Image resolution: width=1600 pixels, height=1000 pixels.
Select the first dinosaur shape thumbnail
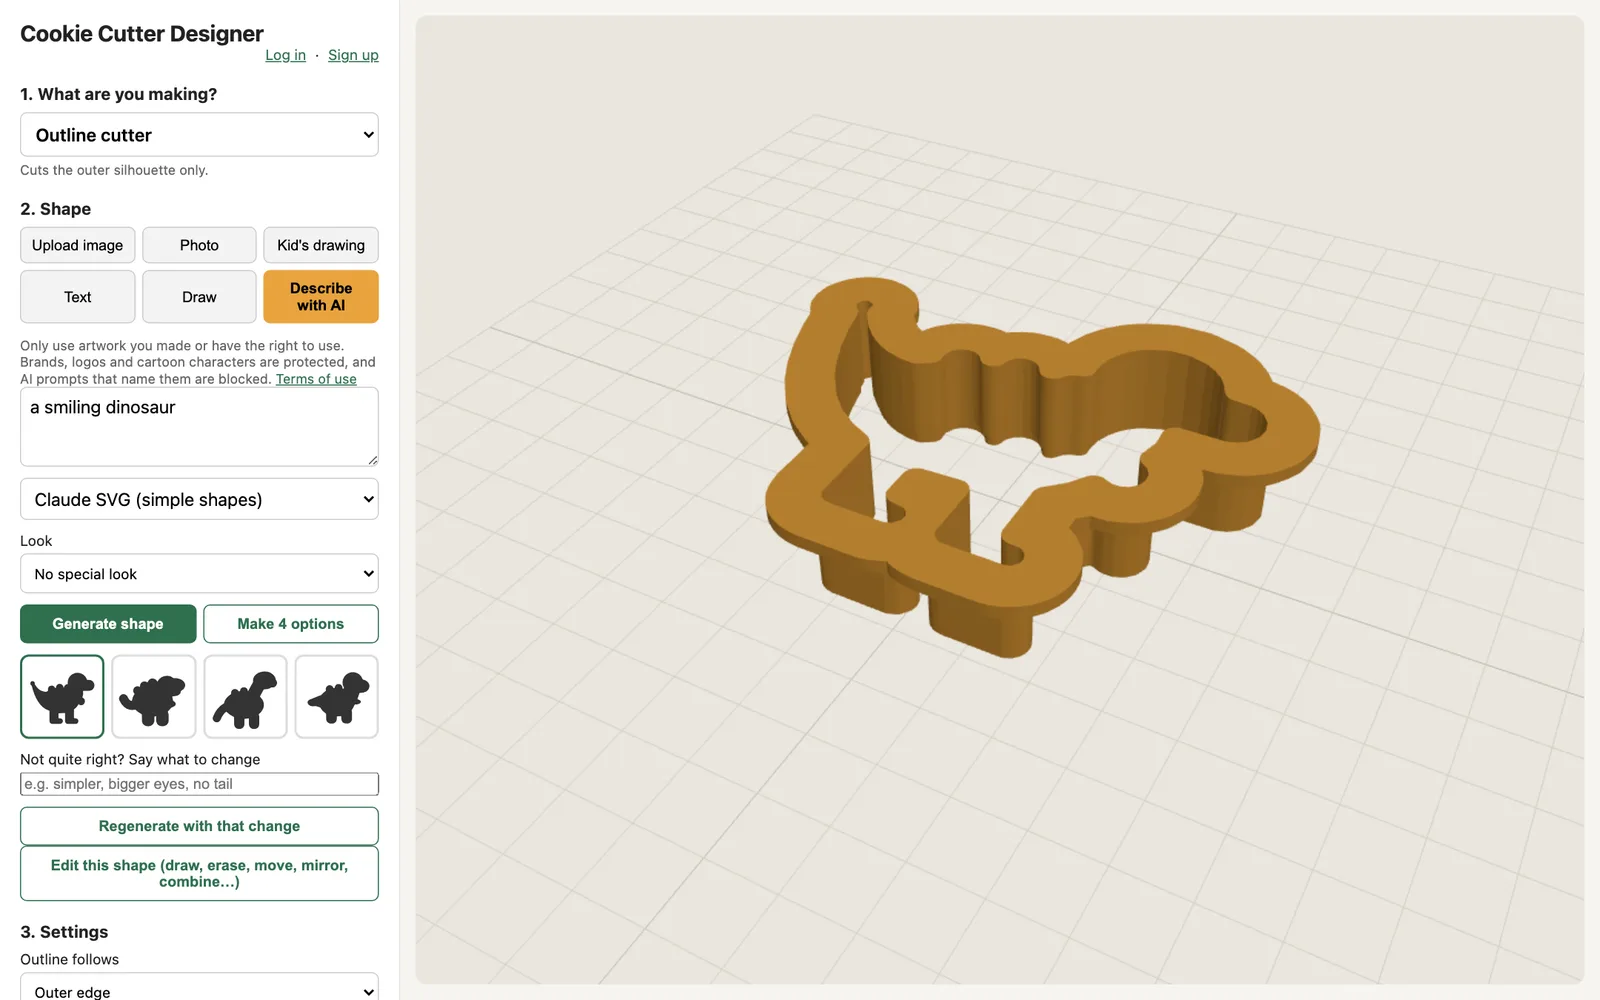[62, 697]
